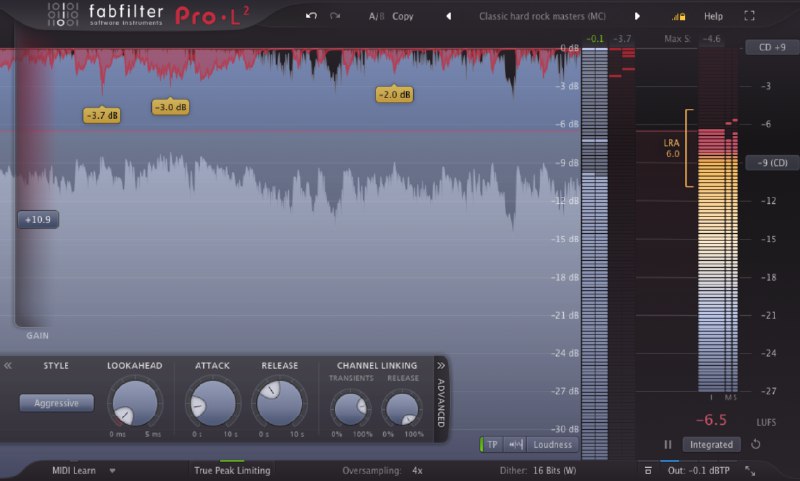Click the -3.0 dB gain reduction label
Screen dimensions: 800x481
pos(170,107)
